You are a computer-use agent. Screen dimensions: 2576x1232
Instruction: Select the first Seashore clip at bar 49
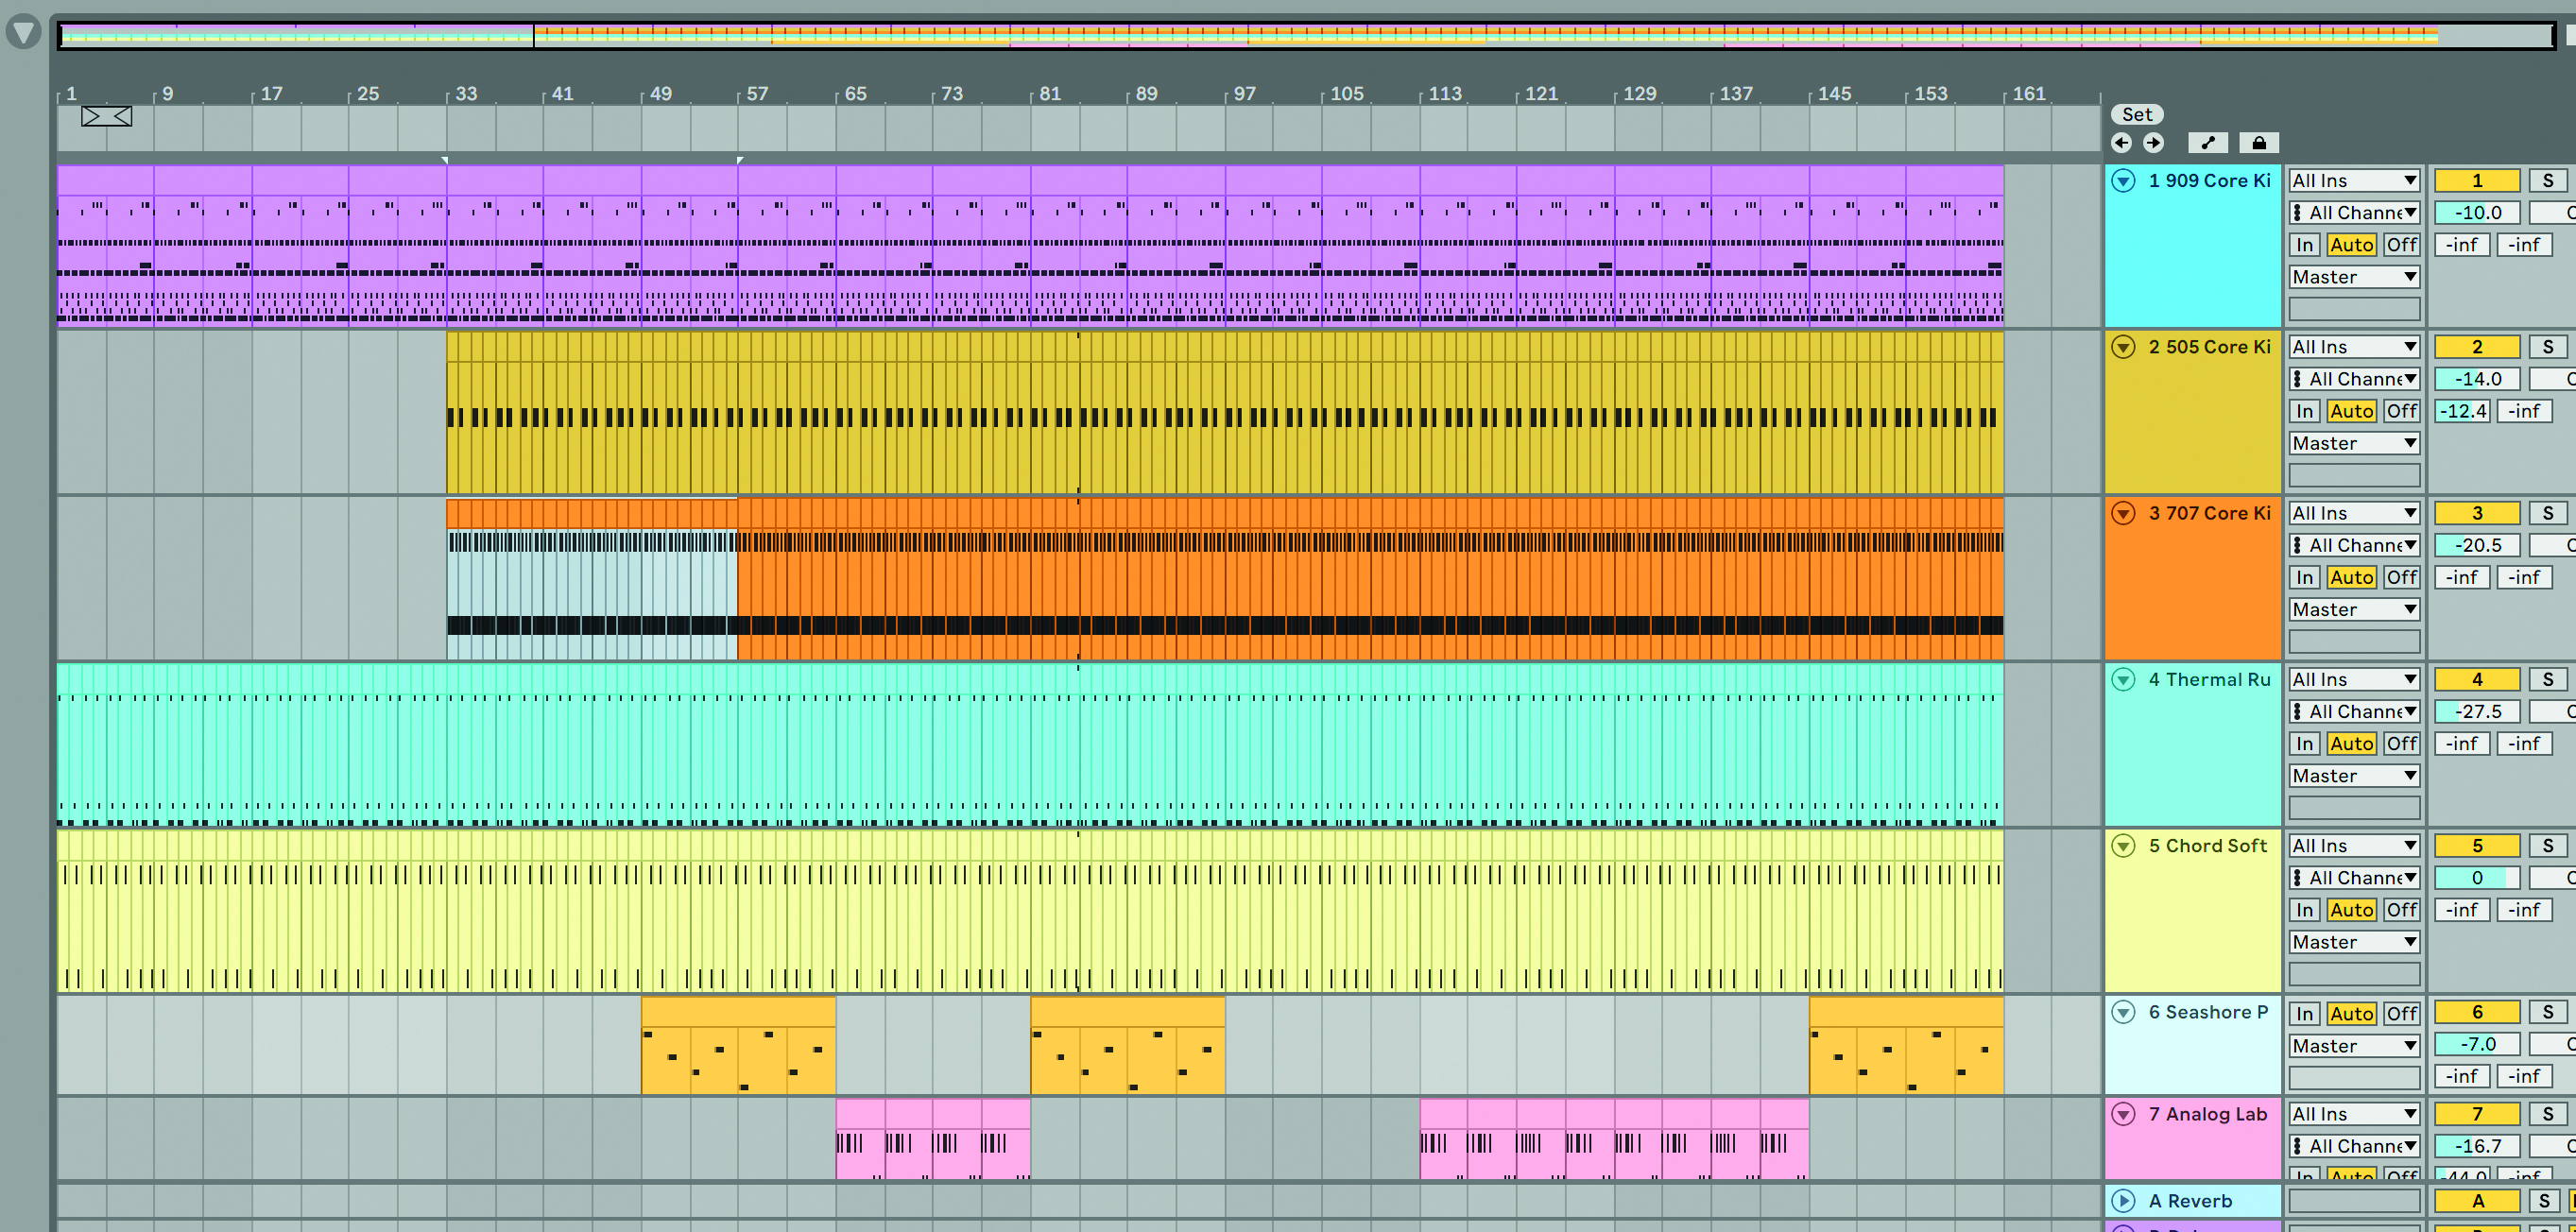(738, 1045)
